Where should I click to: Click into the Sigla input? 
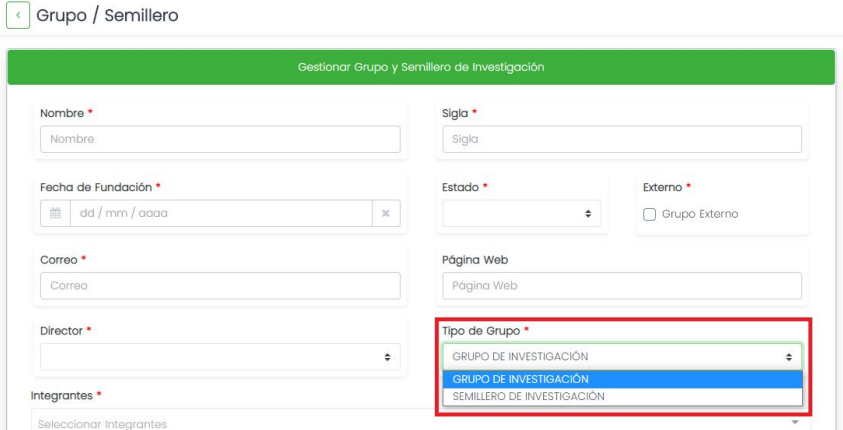click(x=621, y=139)
